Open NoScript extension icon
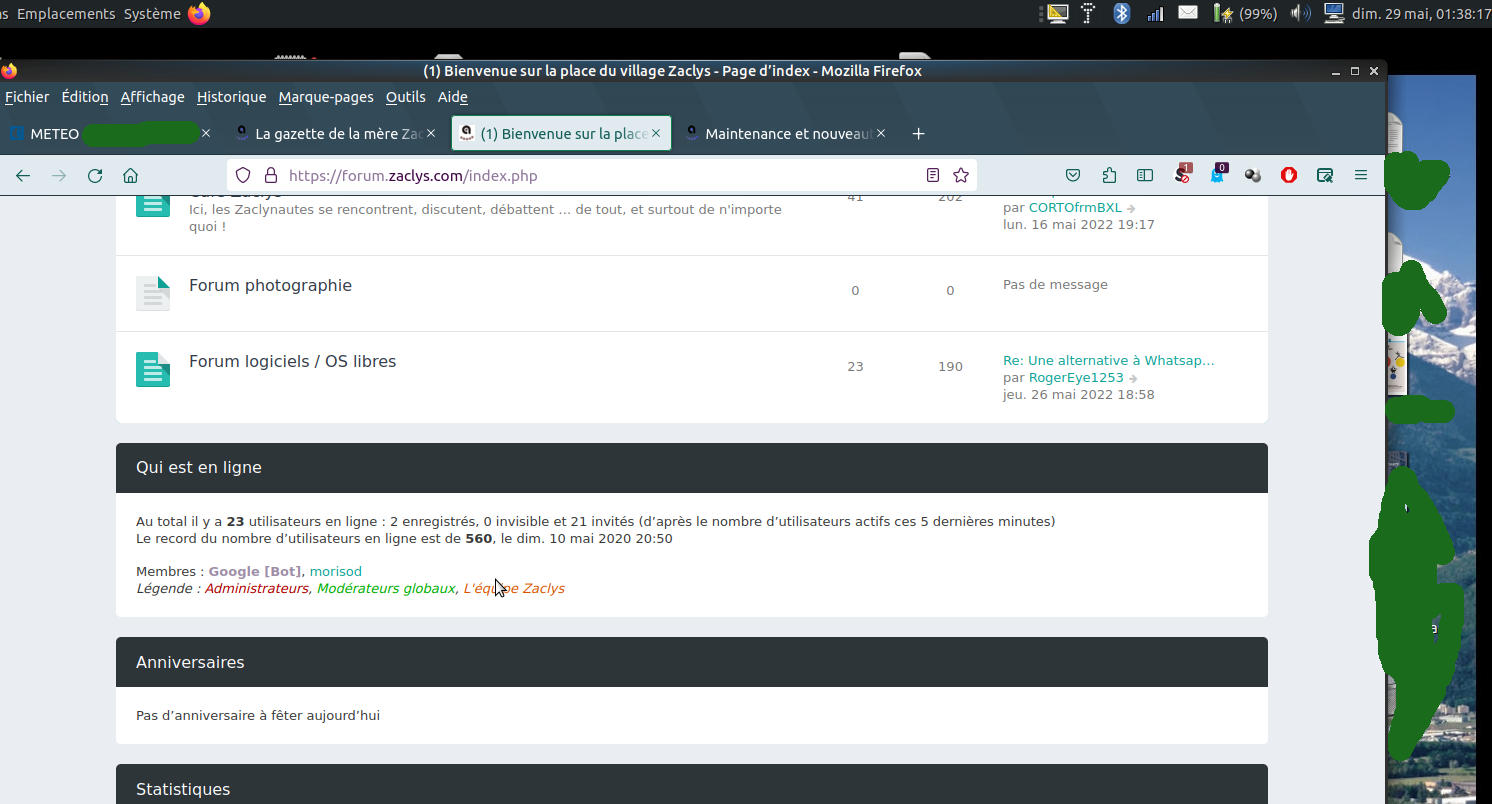 pos(1182,175)
